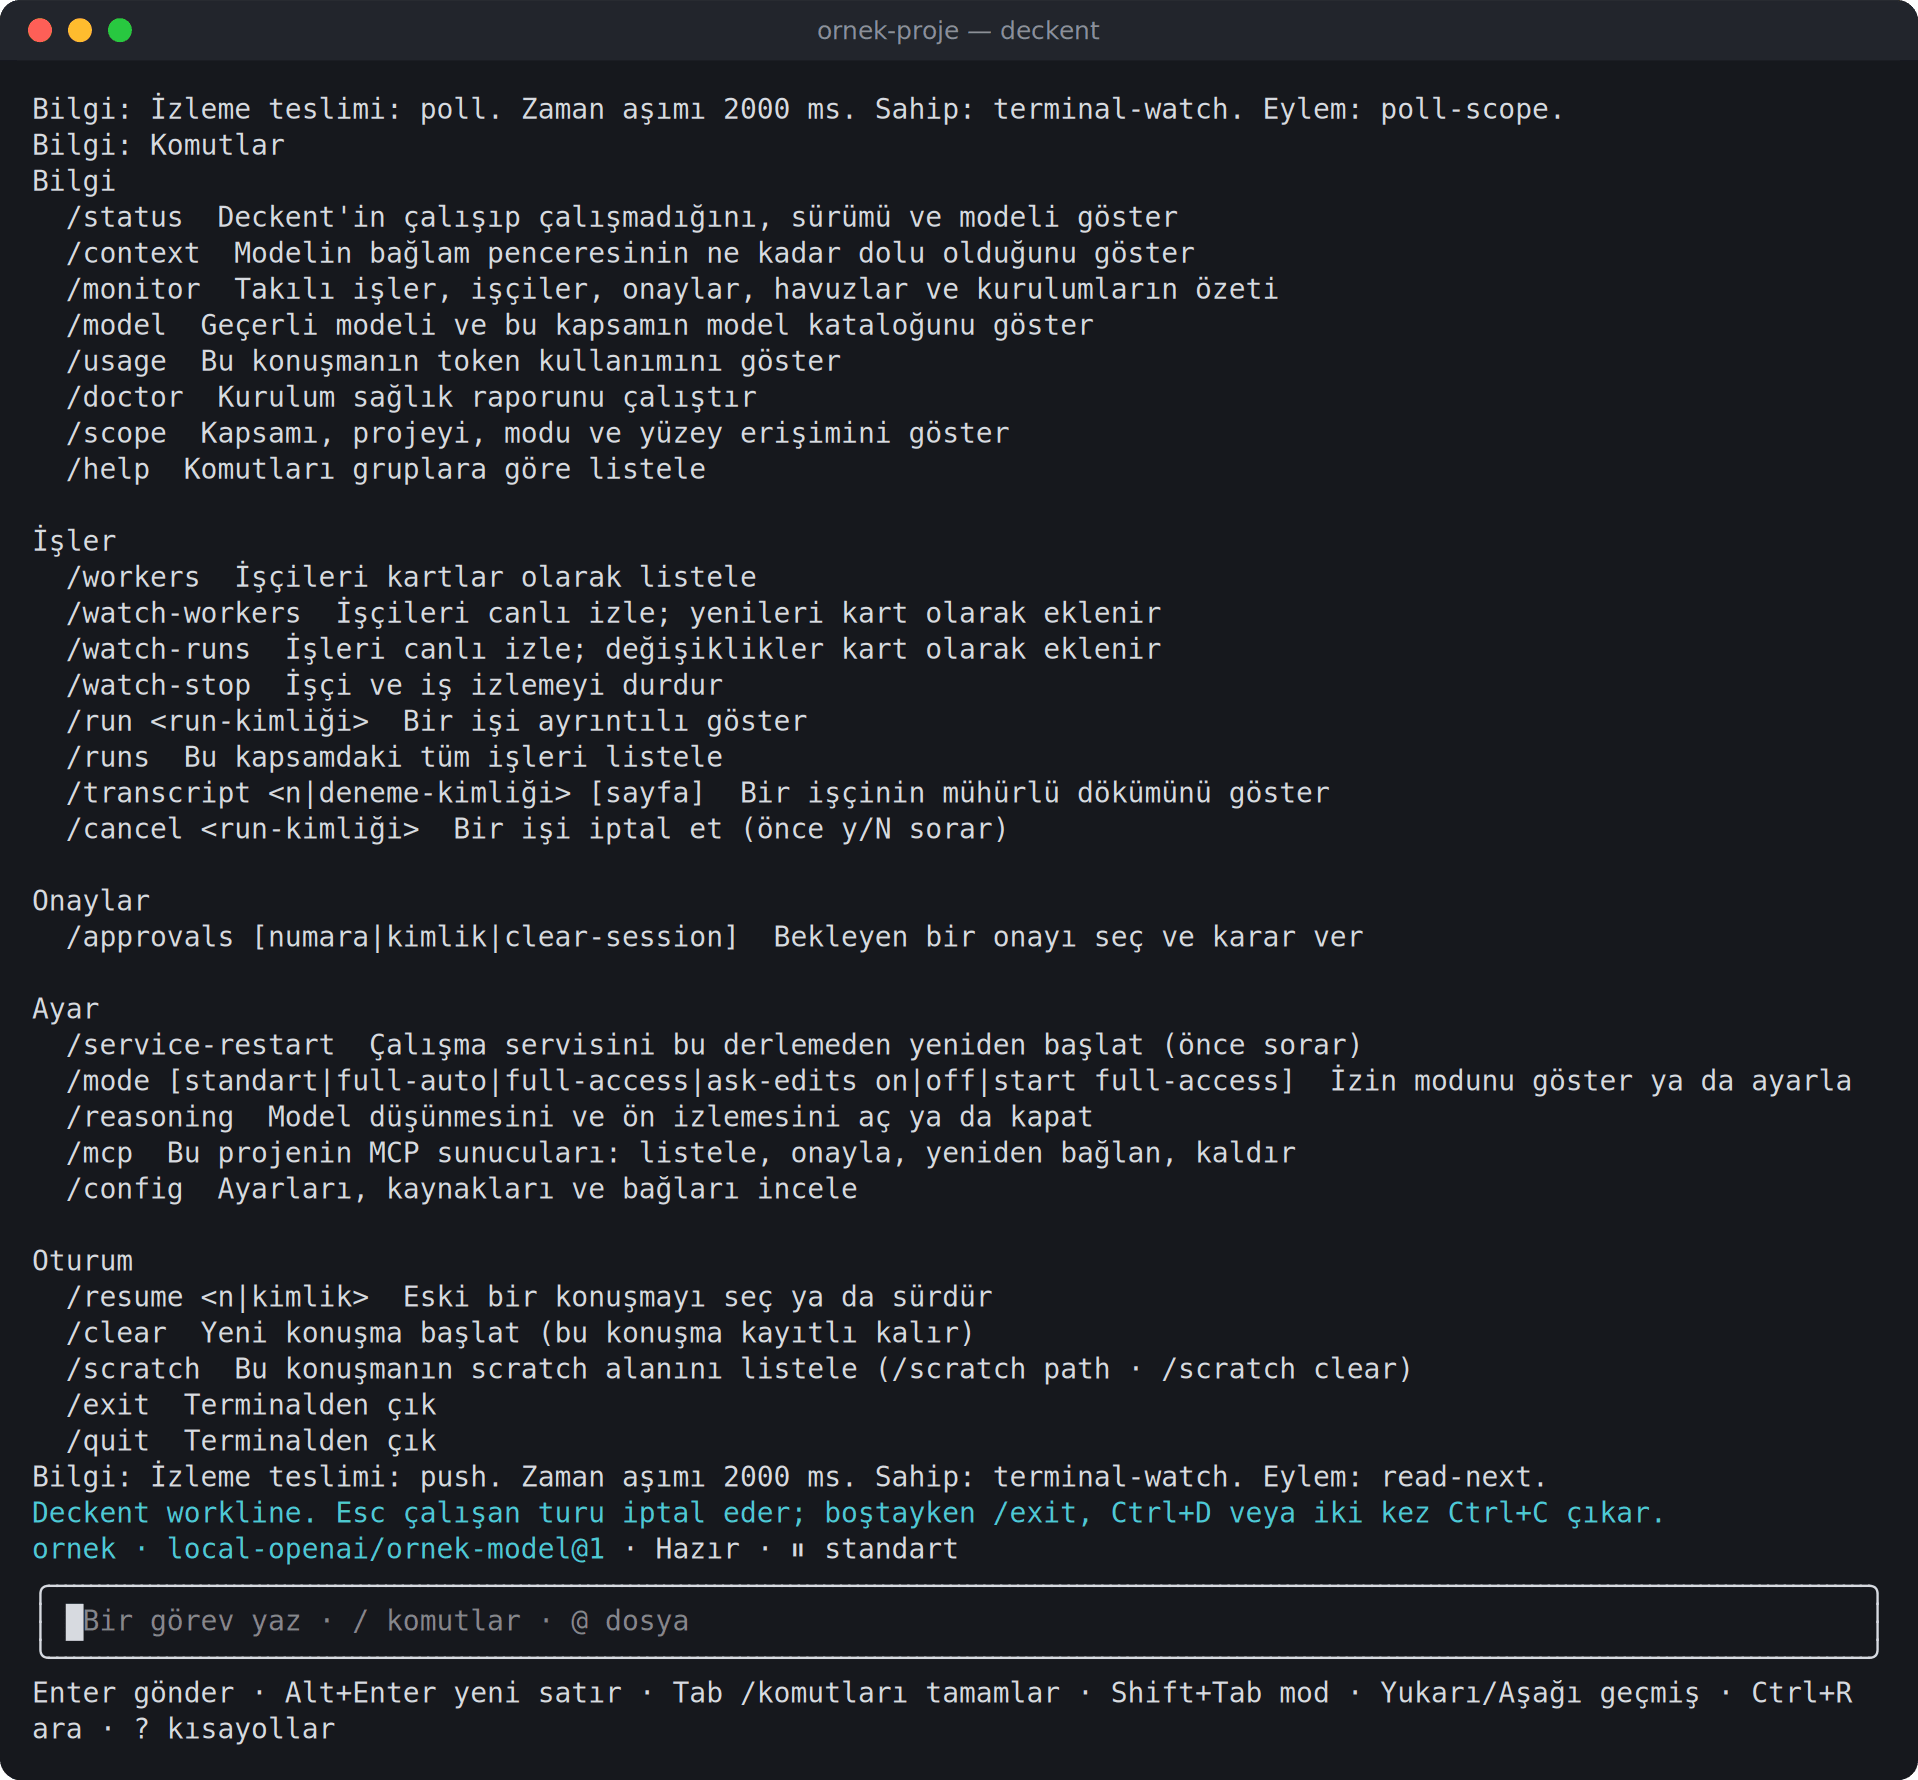Click 'local-openai/ornek-model@1' in status line
The width and height of the screenshot is (1918, 1780).
tap(386, 1549)
